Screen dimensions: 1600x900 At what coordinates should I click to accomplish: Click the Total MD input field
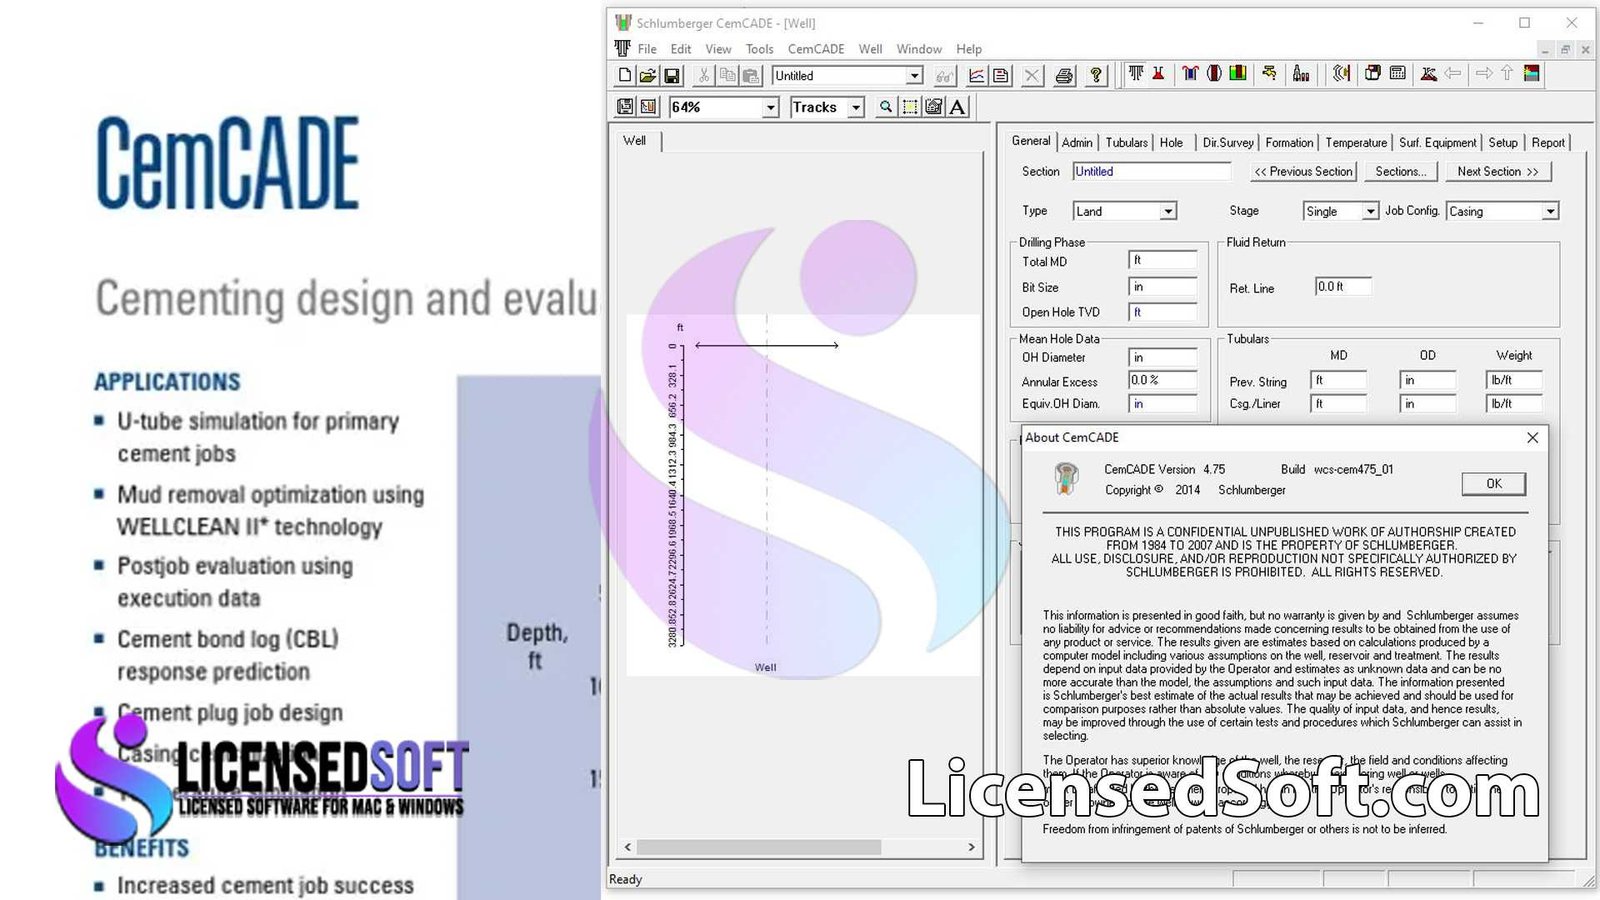point(1163,261)
